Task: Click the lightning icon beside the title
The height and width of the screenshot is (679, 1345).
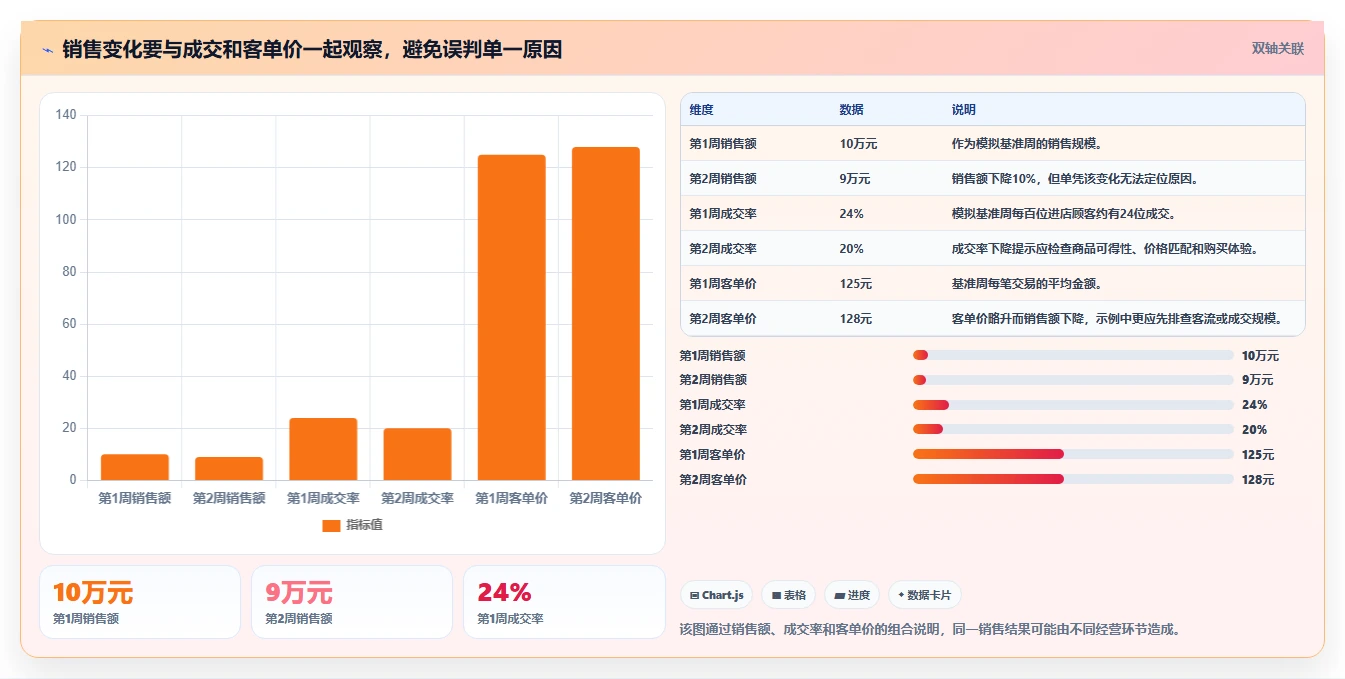Action: click(48, 49)
